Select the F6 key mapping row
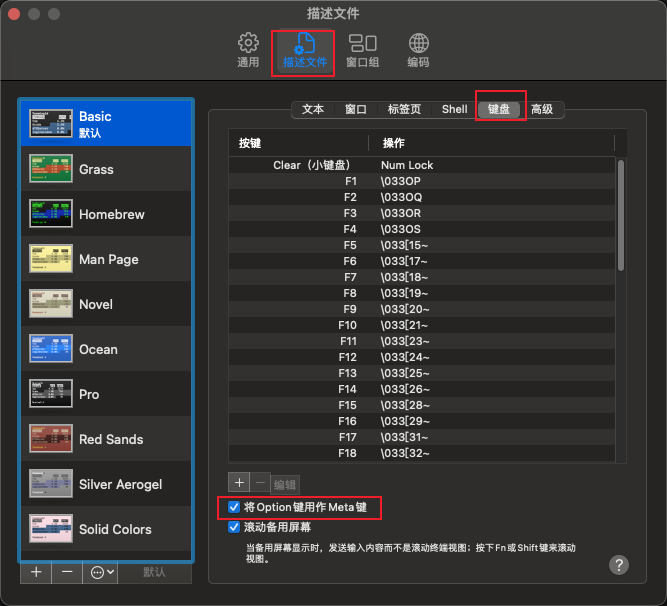 click(x=422, y=261)
